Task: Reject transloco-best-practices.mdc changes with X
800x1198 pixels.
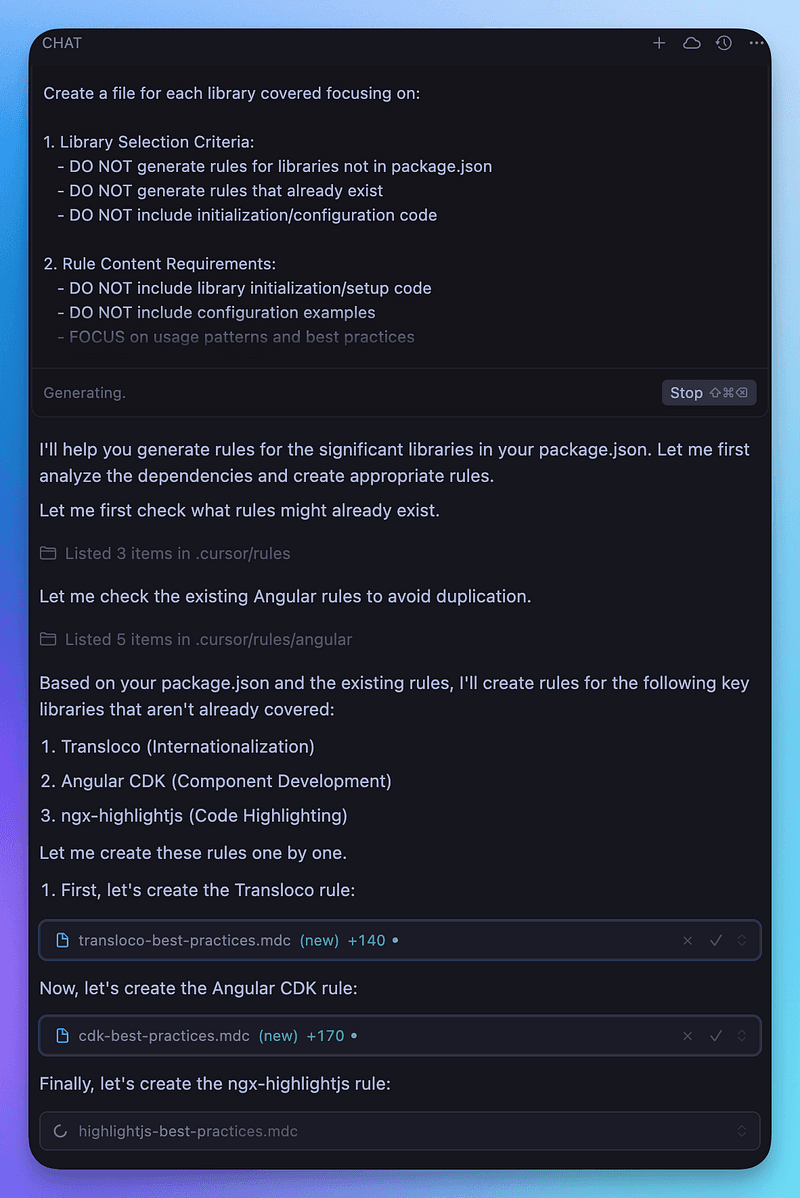Action: click(x=687, y=940)
